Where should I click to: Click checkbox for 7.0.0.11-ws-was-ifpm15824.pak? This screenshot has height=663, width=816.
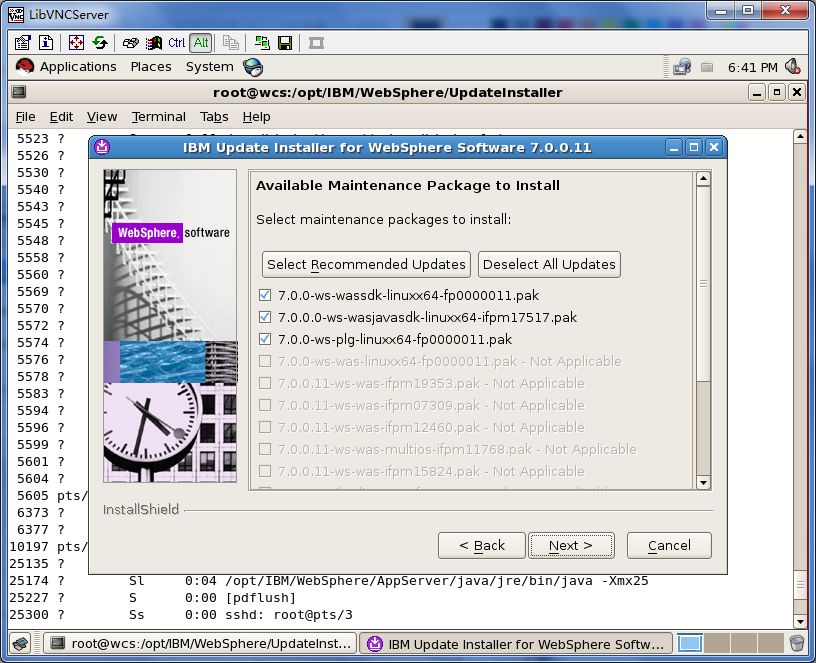pyautogui.click(x=265, y=471)
